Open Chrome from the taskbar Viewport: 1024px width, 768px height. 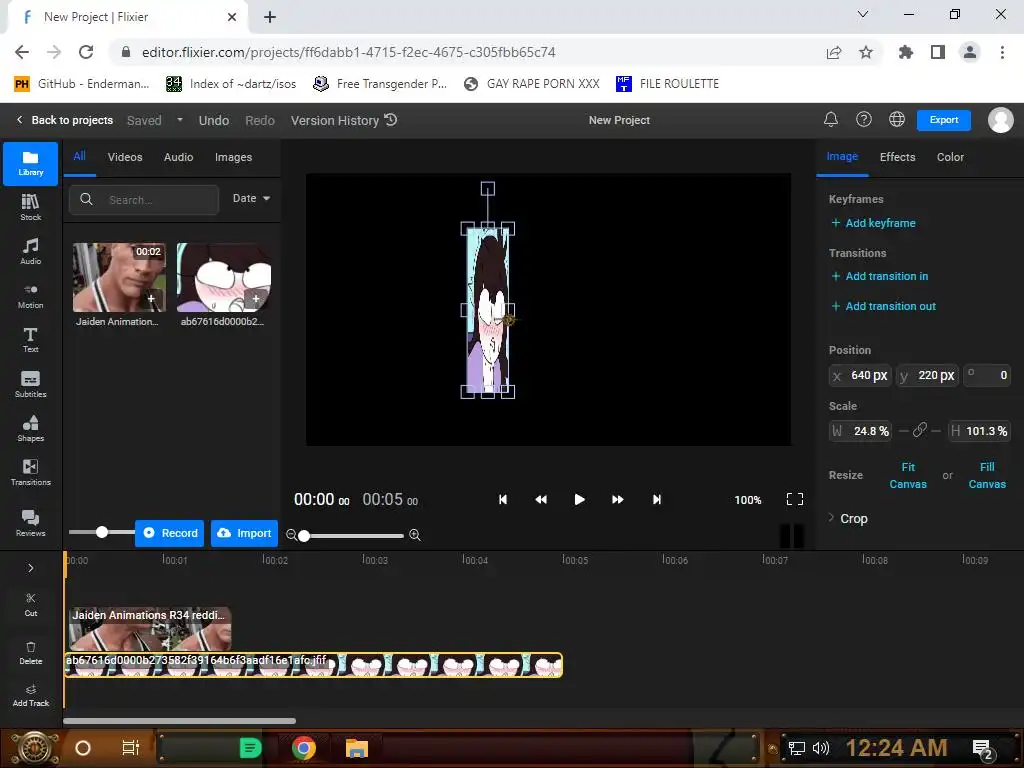coord(304,748)
